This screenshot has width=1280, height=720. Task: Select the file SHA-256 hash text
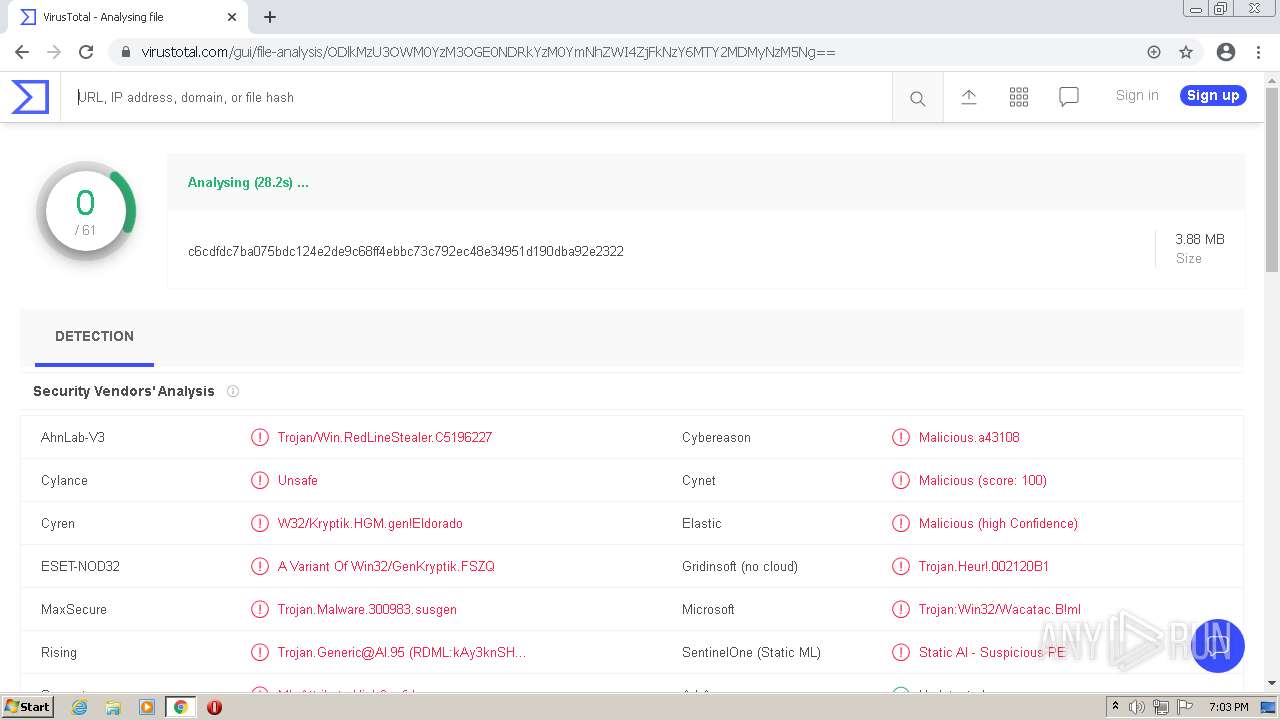tap(406, 251)
